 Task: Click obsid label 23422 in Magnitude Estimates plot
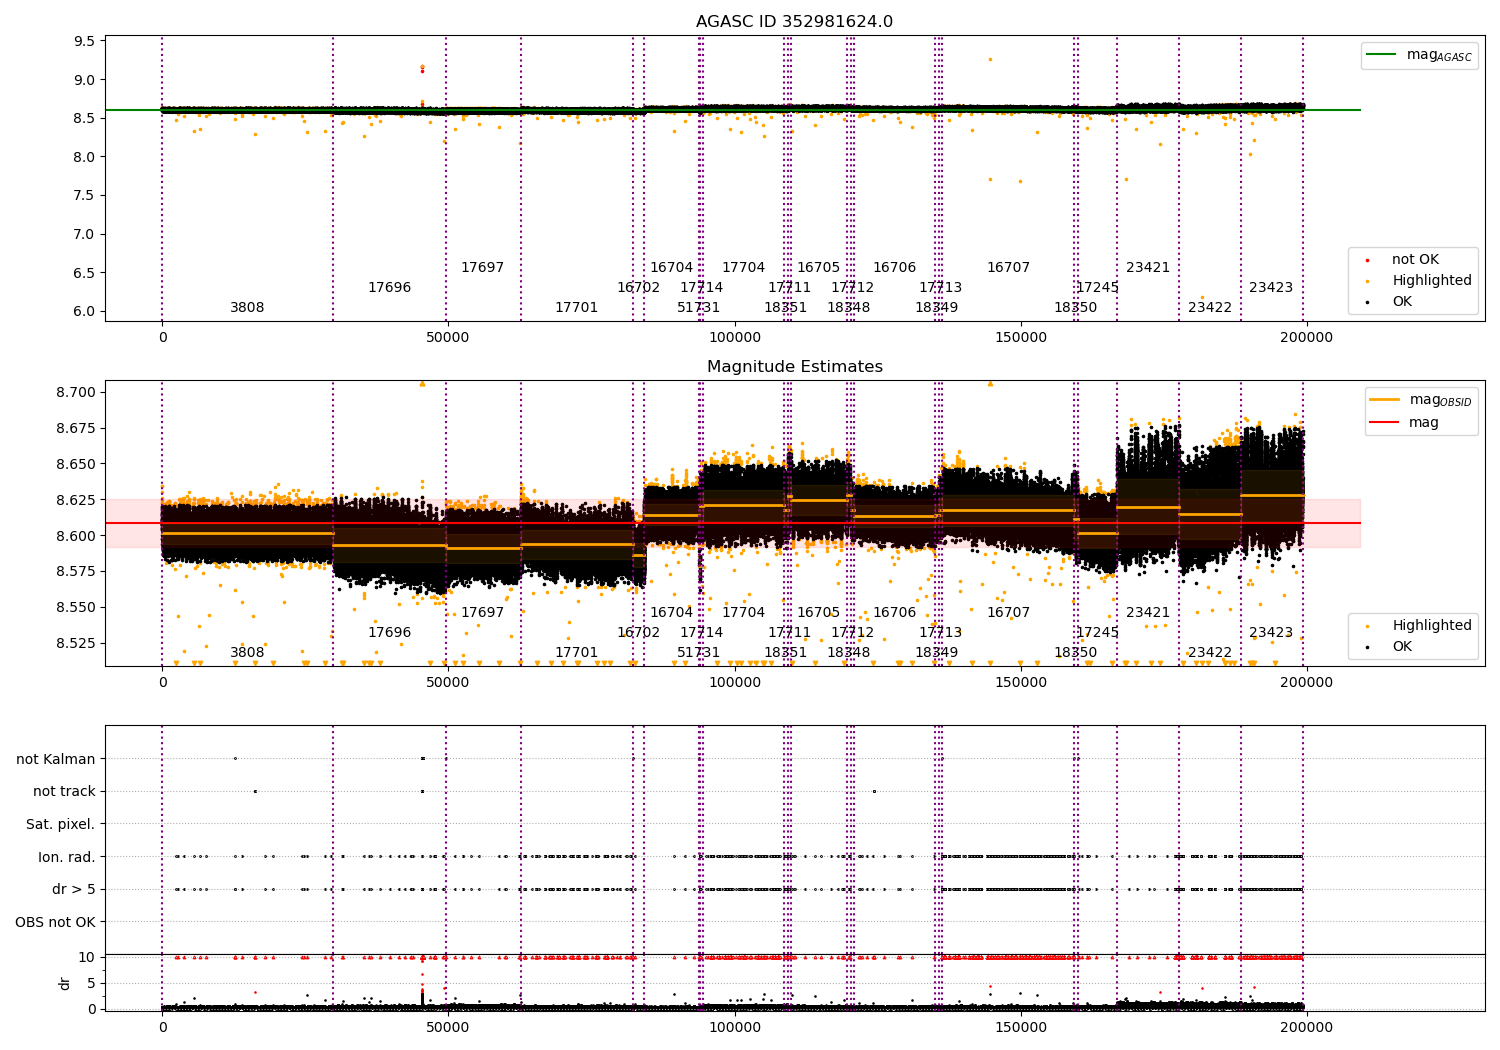[x=1210, y=653]
